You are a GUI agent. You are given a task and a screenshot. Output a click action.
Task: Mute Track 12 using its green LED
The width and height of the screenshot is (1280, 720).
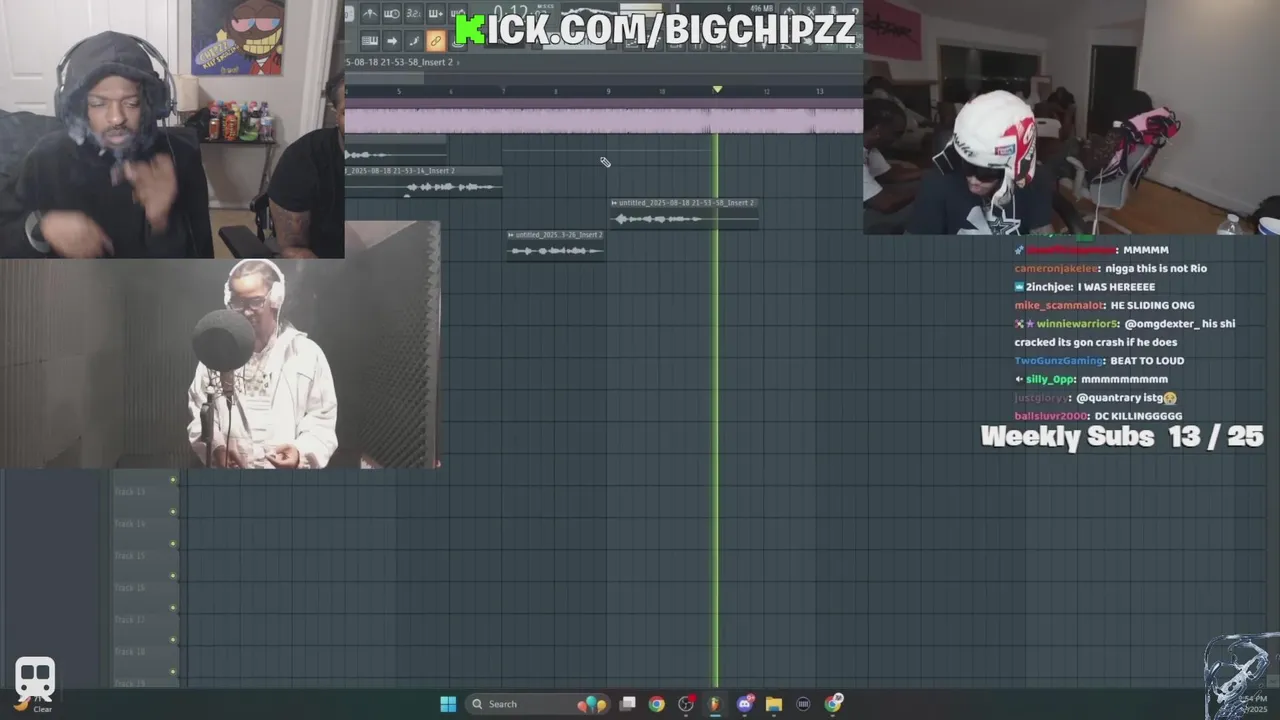(173, 480)
